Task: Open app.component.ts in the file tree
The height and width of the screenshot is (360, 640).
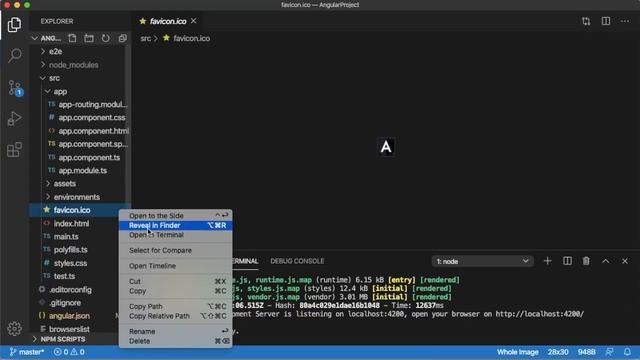Action: coord(89,158)
